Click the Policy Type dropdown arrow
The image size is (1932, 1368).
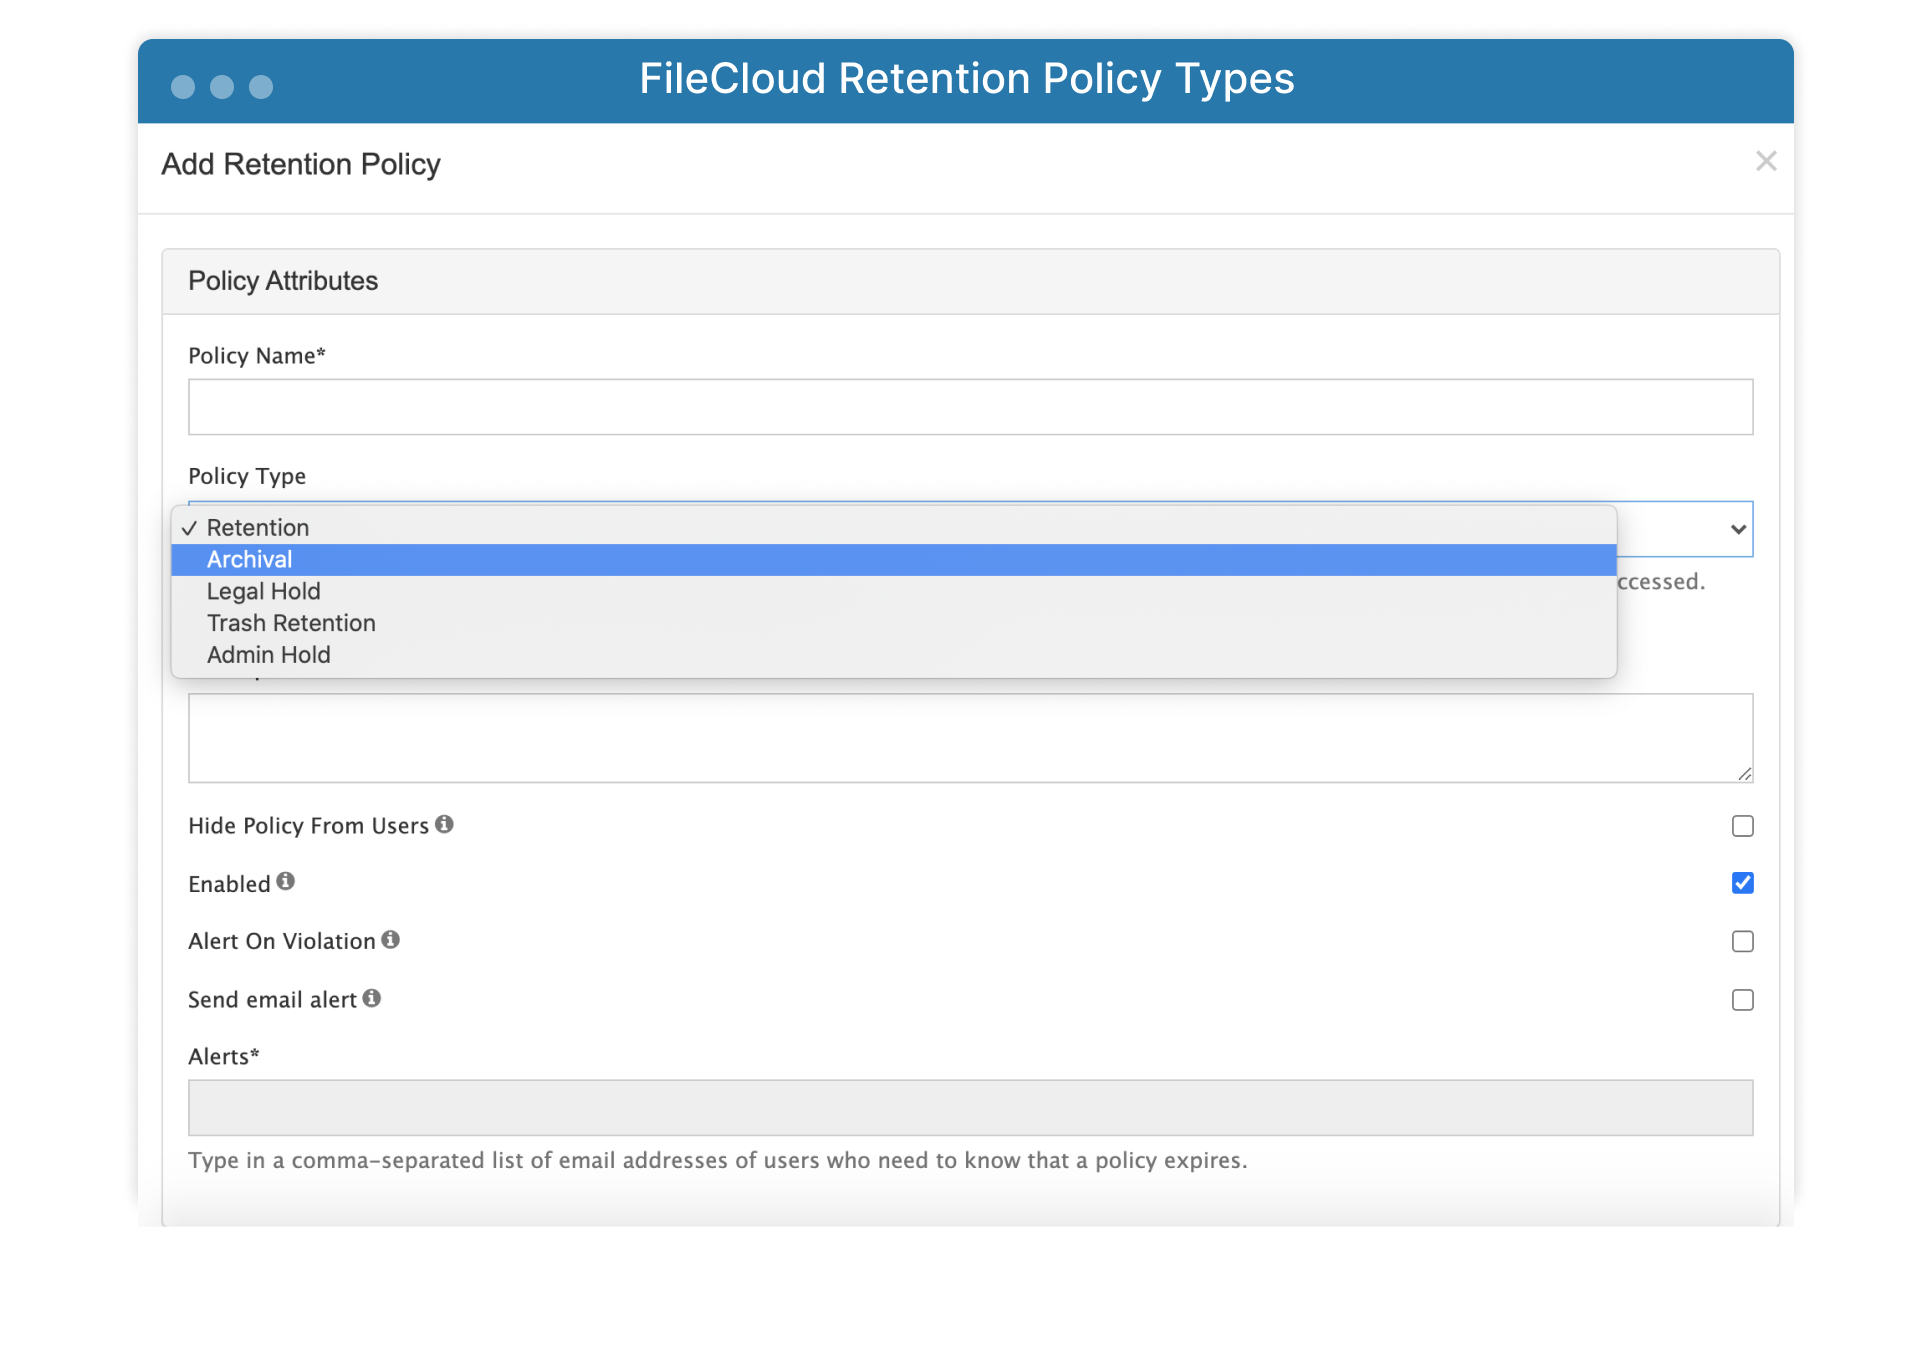pyautogui.click(x=1738, y=529)
